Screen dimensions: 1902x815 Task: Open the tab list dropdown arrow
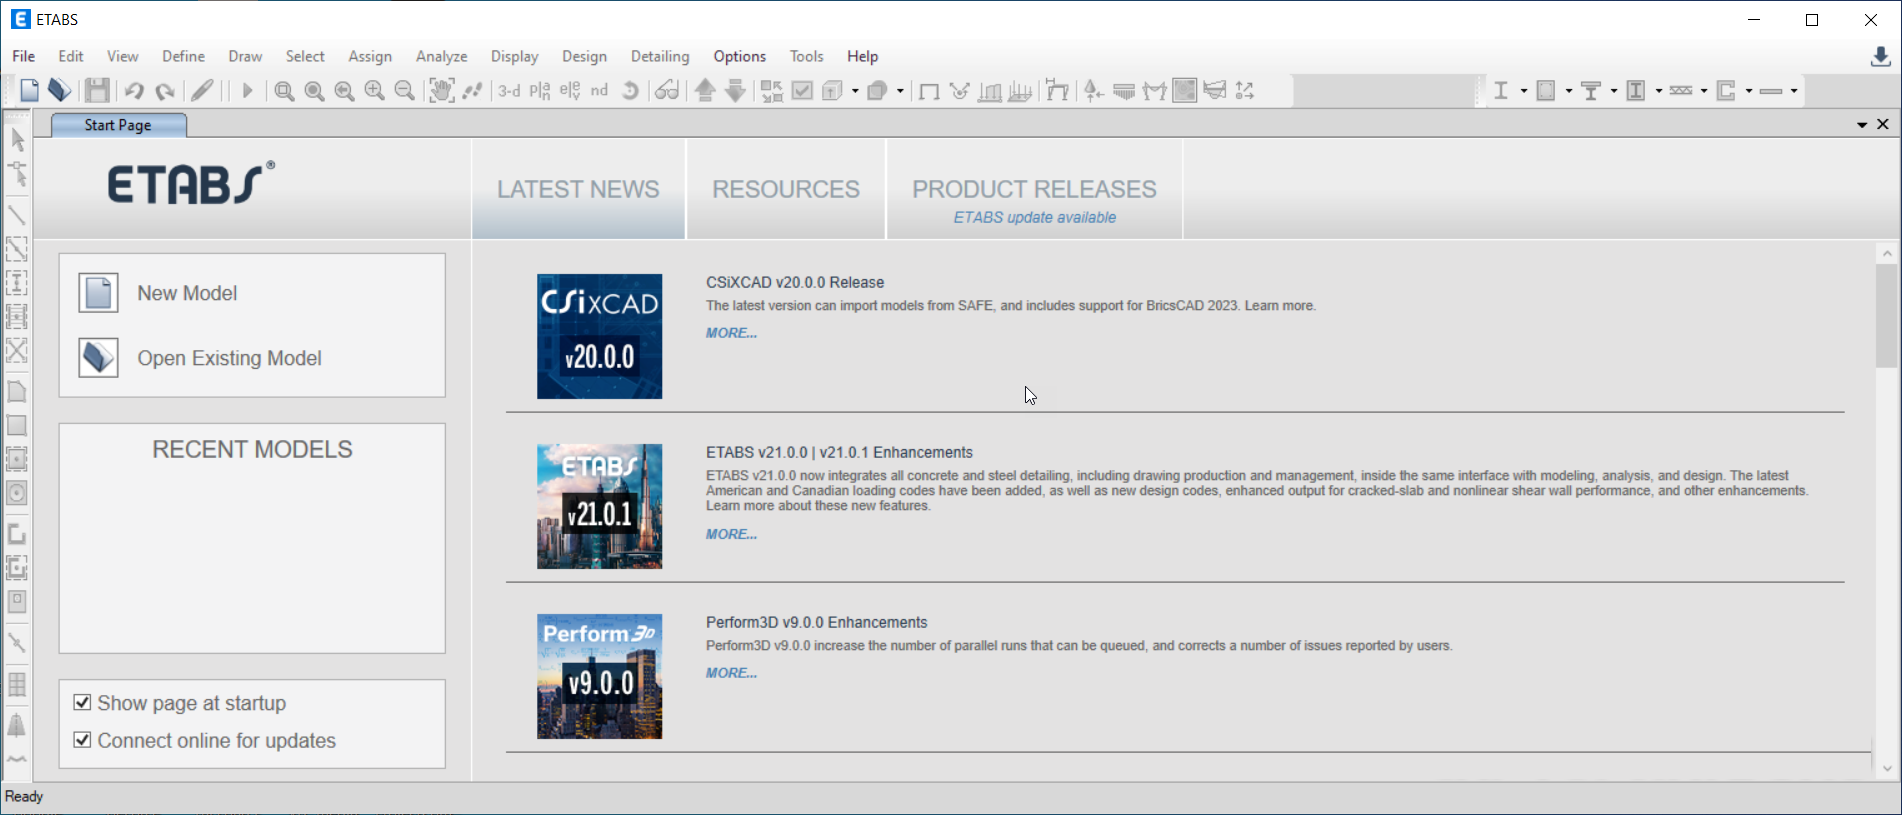tap(1862, 125)
